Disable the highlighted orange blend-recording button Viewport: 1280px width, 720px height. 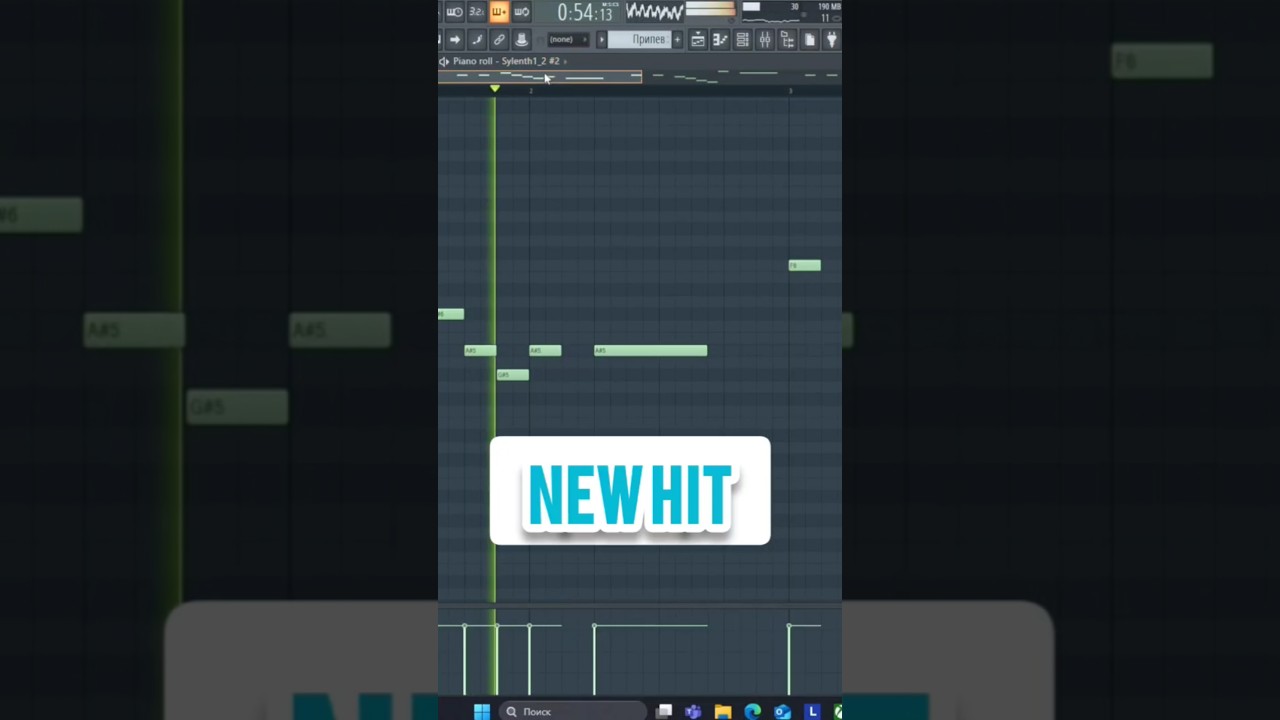498,12
